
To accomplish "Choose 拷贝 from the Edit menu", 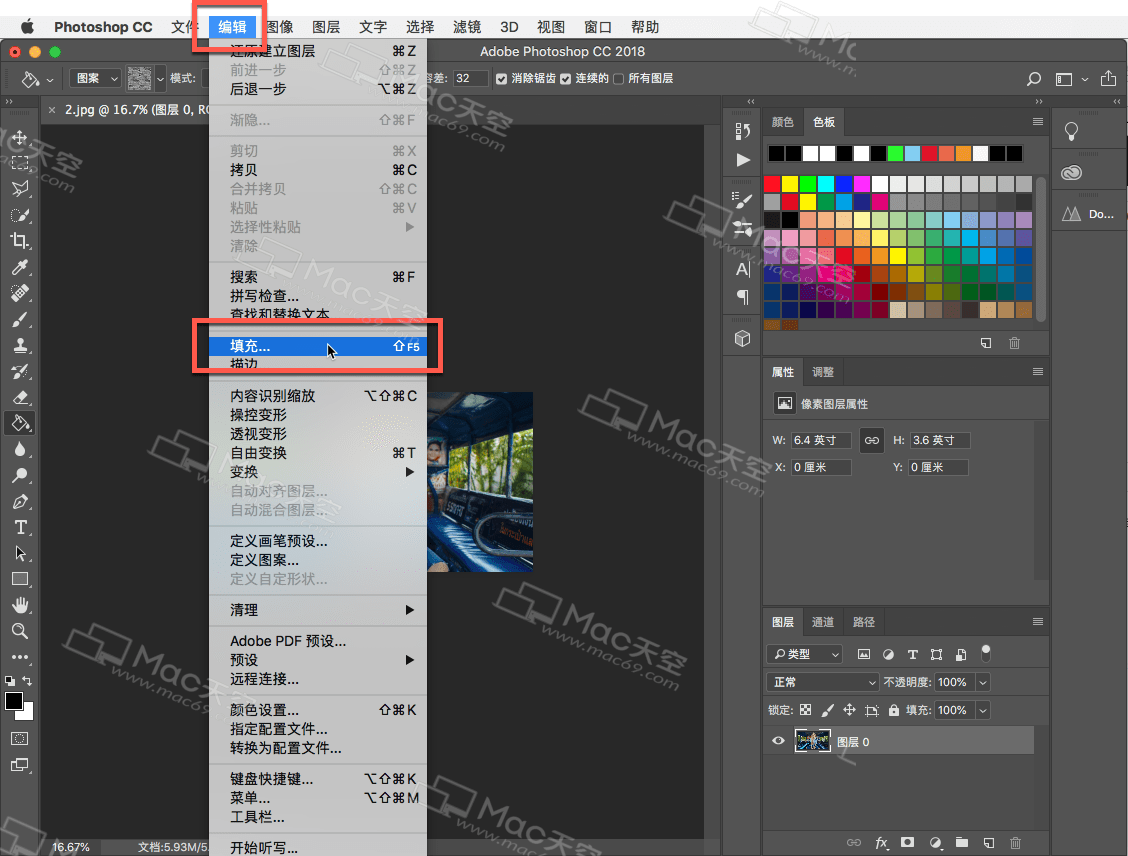I will coord(318,170).
